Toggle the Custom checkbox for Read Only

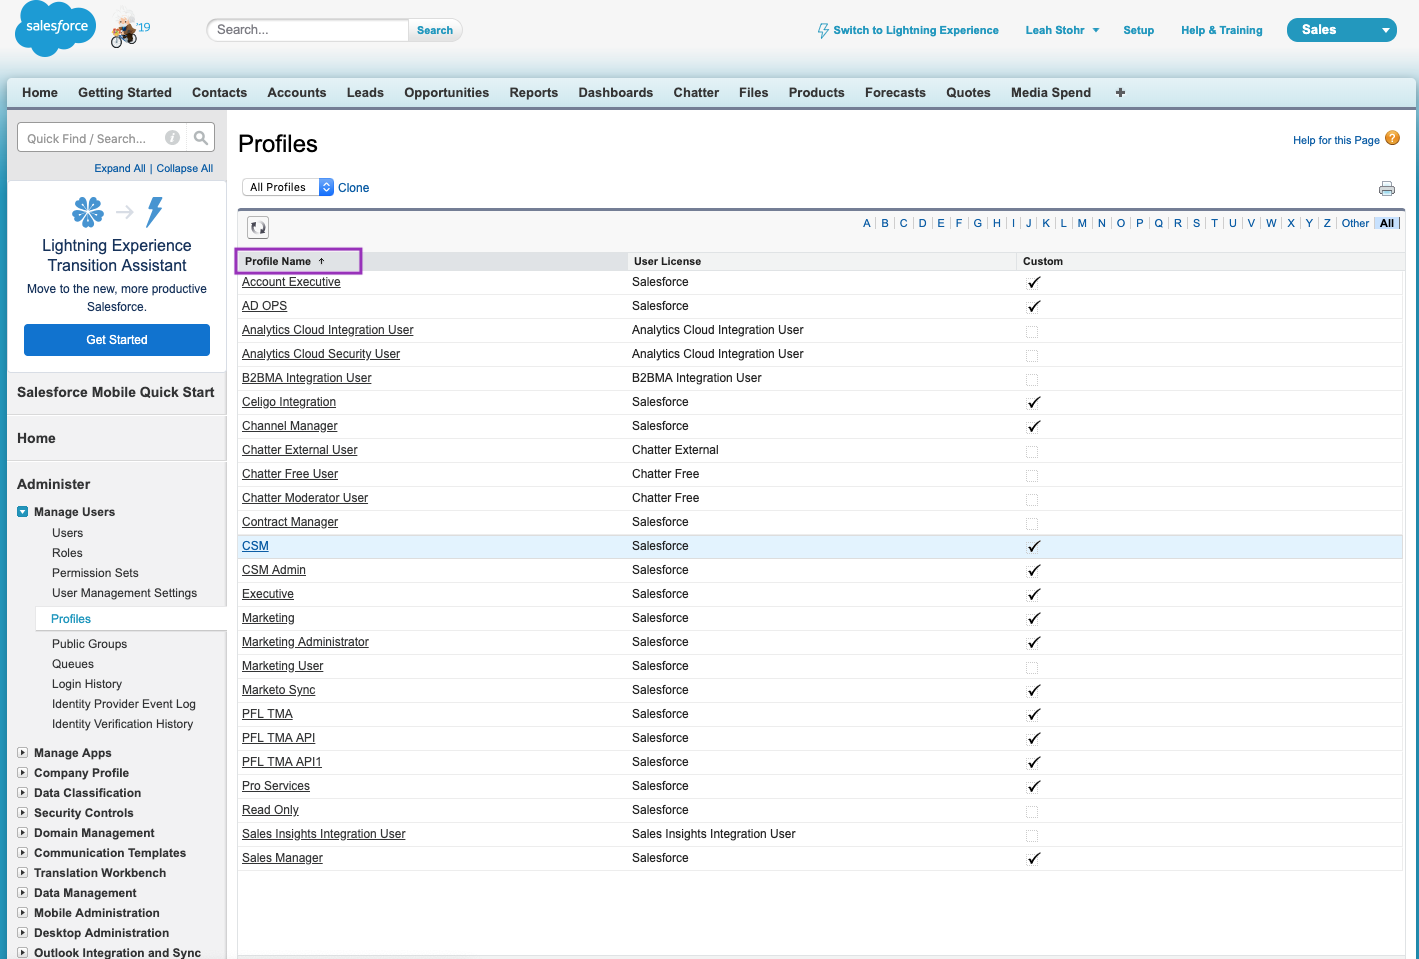coord(1032,811)
